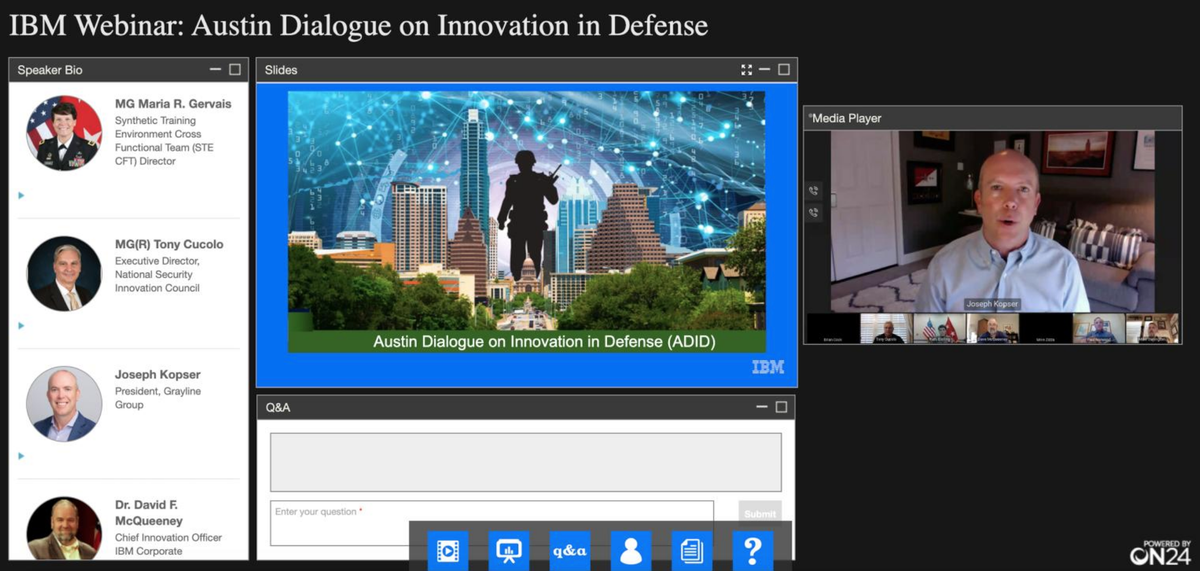Expand bio details for MG Maria R. Gervais
The height and width of the screenshot is (571, 1200).
point(21,195)
